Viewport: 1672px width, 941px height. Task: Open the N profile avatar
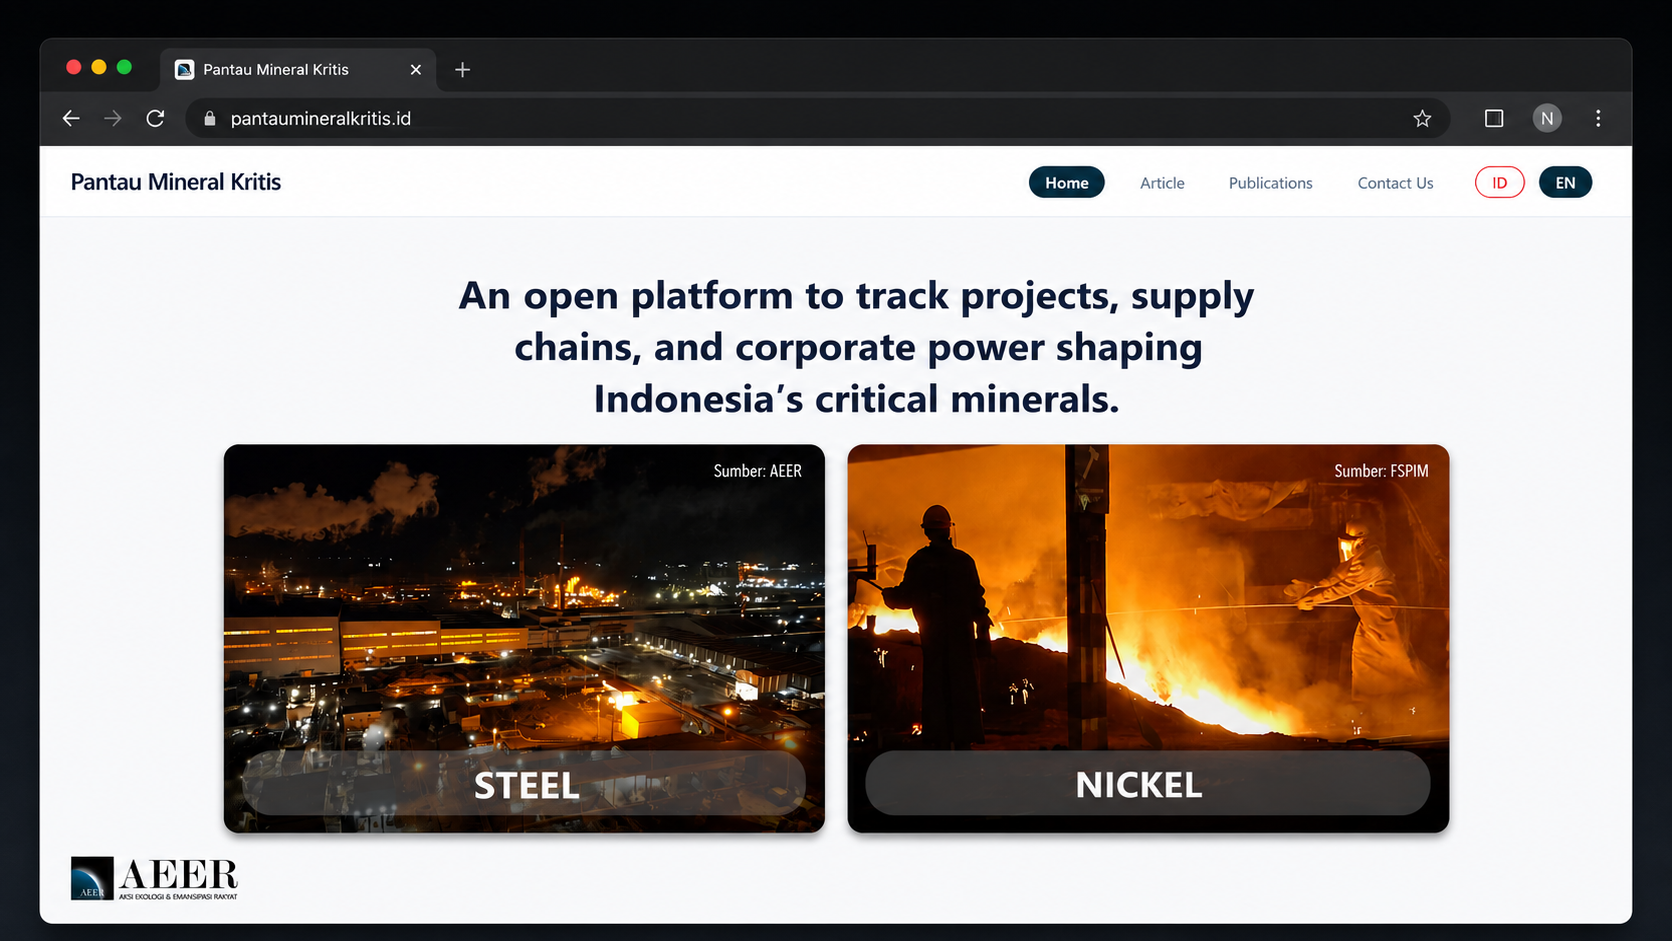(1547, 118)
